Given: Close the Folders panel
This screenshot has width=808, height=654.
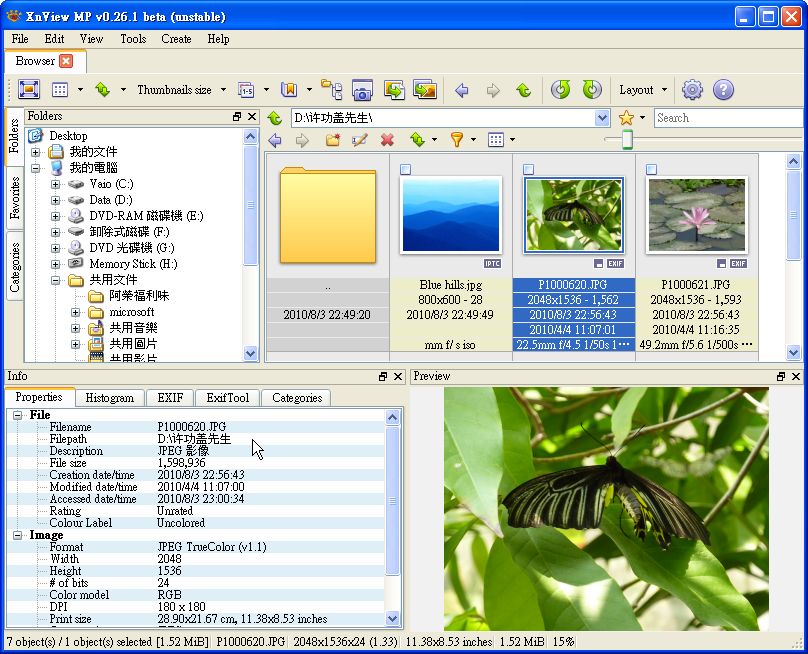Looking at the screenshot, I should click(x=252, y=116).
